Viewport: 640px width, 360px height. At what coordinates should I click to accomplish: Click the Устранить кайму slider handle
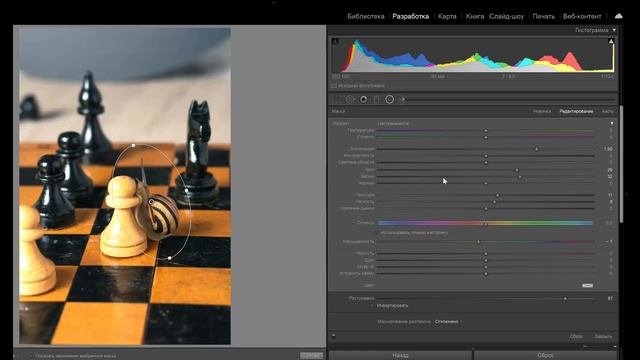pos(486,273)
